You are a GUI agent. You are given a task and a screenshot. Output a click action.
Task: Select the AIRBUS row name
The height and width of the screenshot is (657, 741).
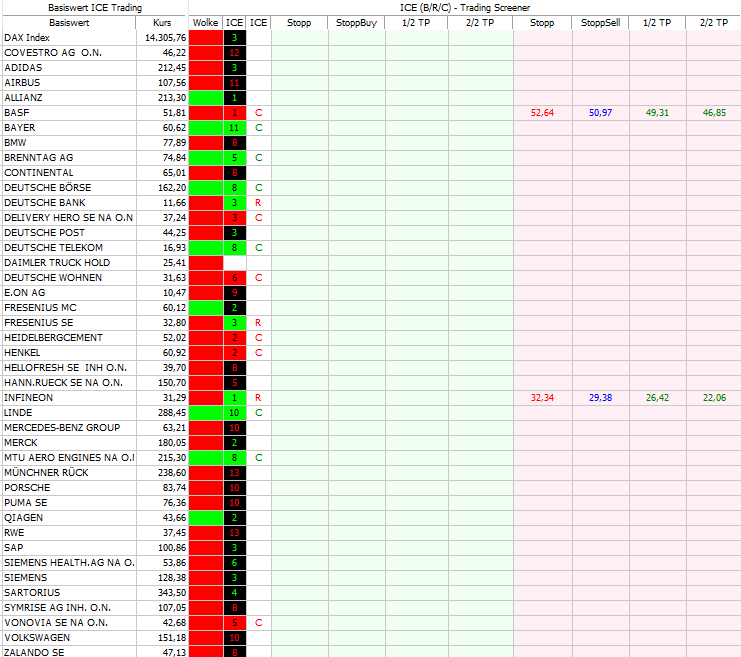22,83
